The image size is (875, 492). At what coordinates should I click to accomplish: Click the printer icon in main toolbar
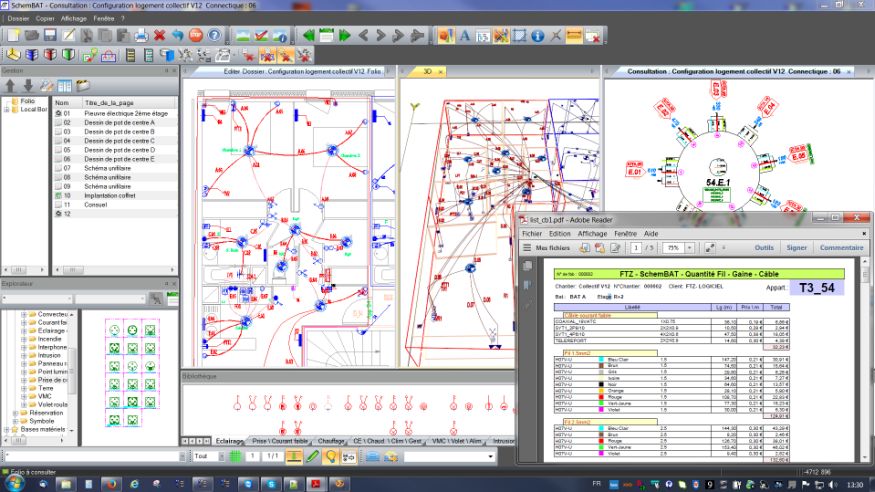[x=141, y=35]
